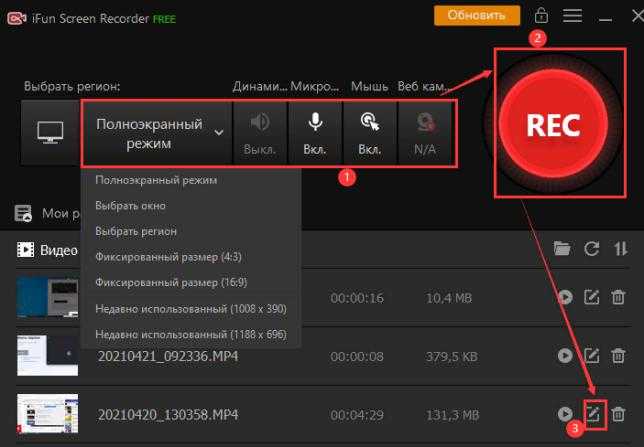Click duration 00:00:08

[357, 356]
